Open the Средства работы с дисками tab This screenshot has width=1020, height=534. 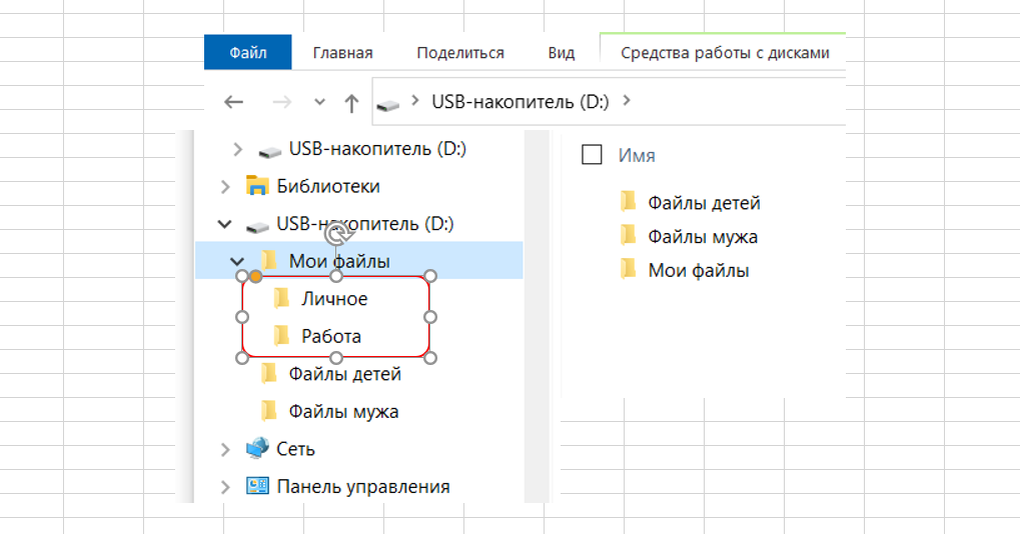[725, 53]
